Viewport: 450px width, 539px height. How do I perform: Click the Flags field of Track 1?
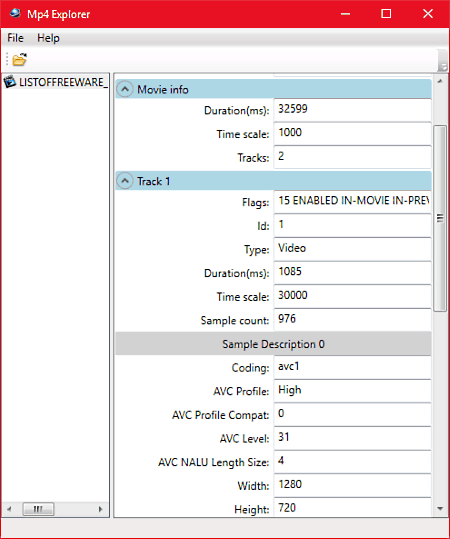click(352, 201)
